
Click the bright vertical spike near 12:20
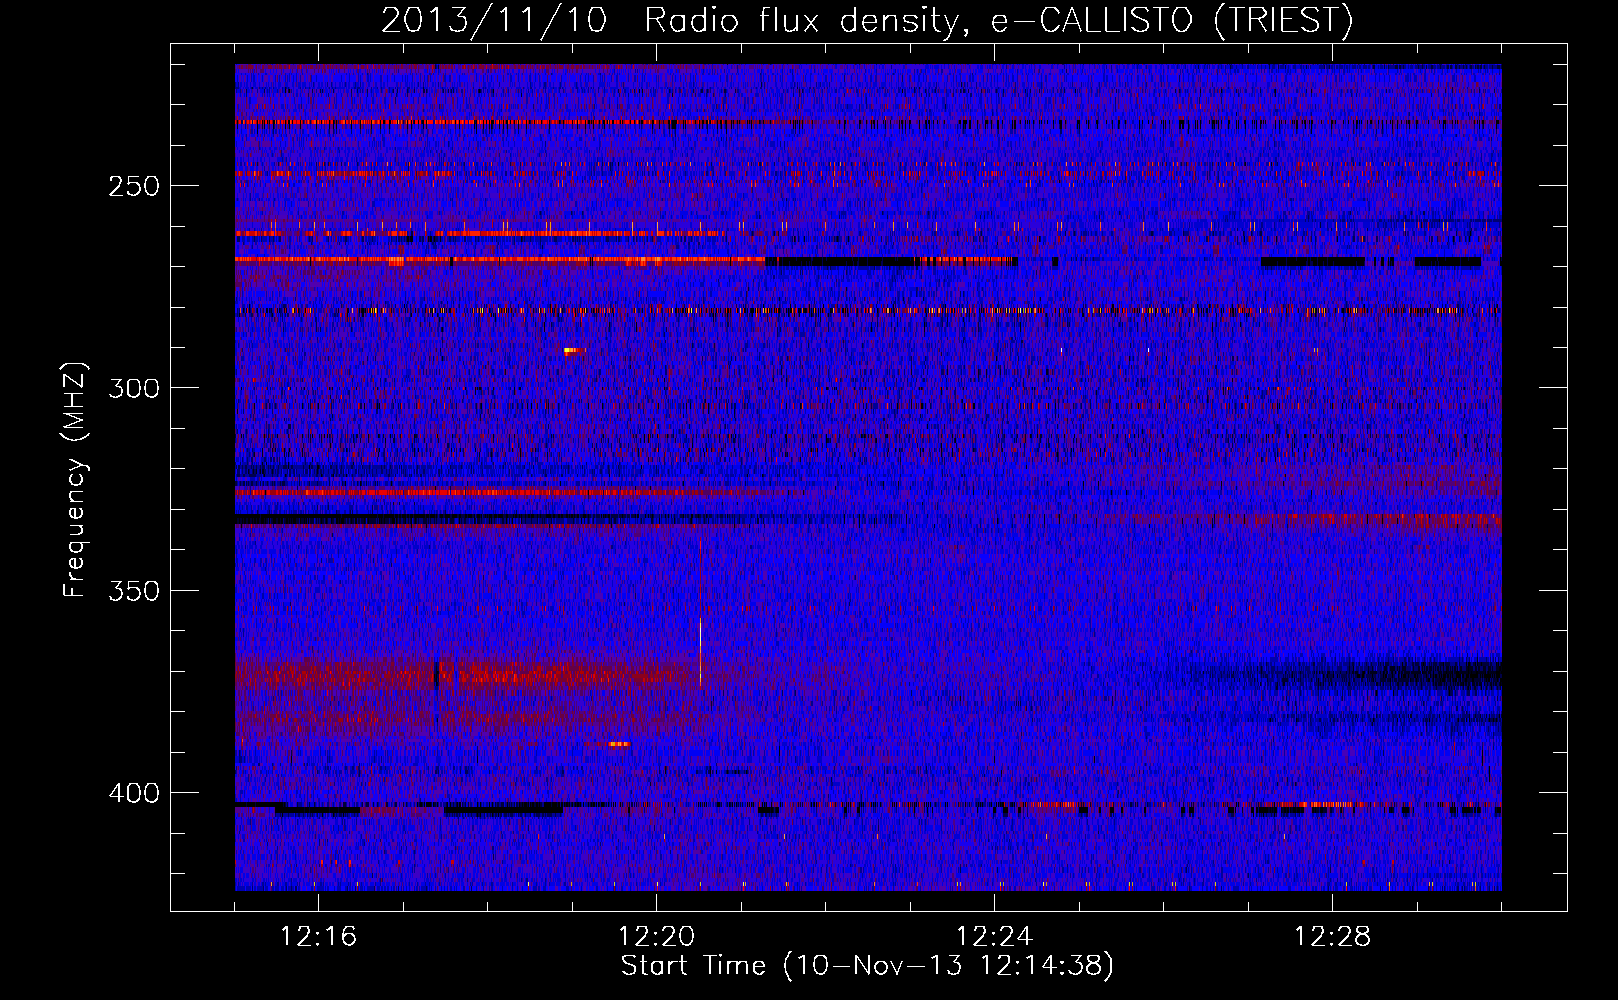click(700, 612)
